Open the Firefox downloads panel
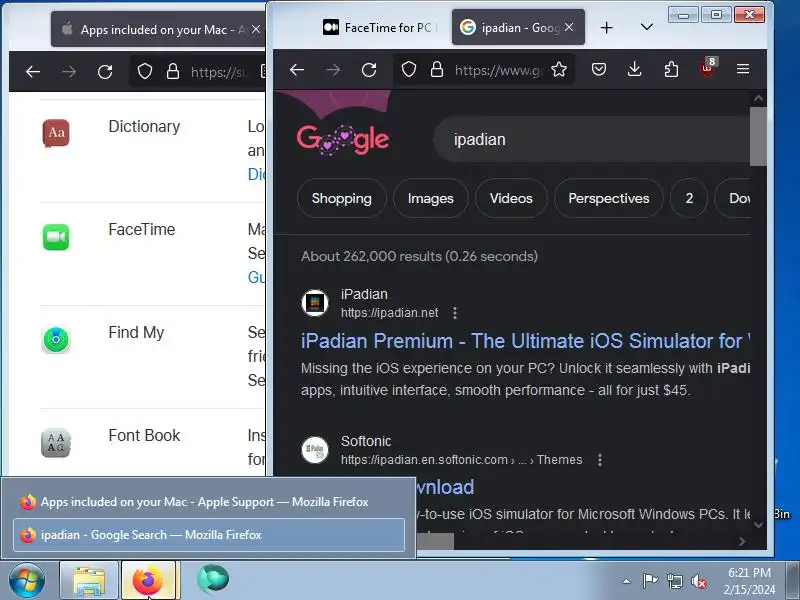Screen dimensions: 800x600 [x=635, y=69]
